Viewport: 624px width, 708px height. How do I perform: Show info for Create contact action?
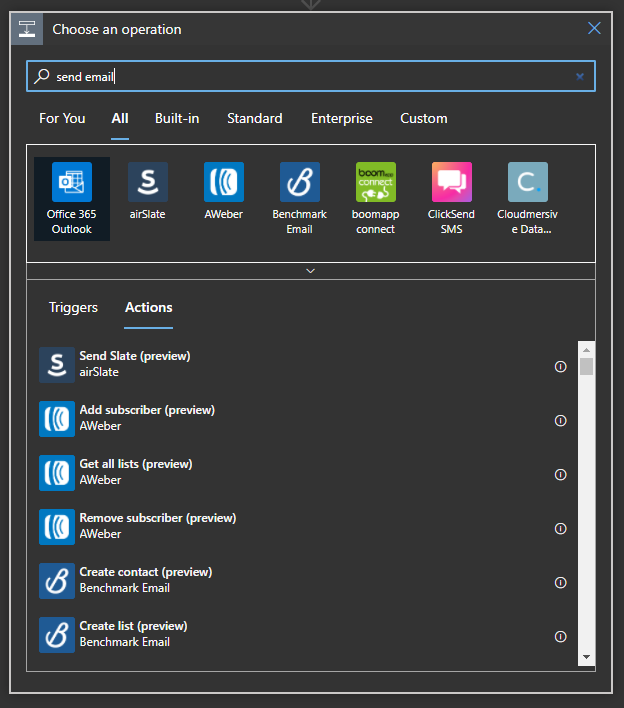tap(560, 583)
